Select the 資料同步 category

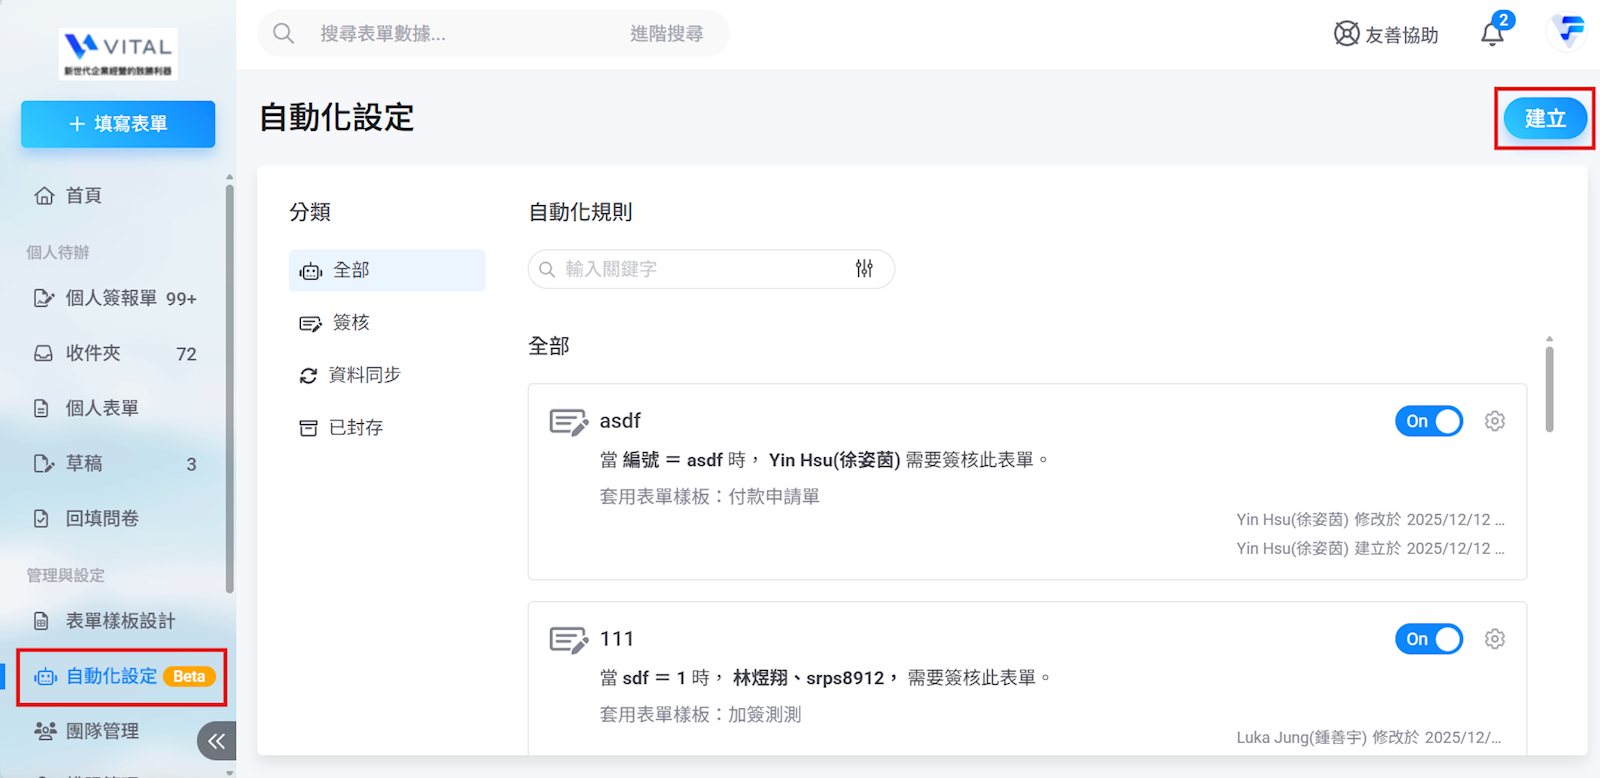click(363, 375)
